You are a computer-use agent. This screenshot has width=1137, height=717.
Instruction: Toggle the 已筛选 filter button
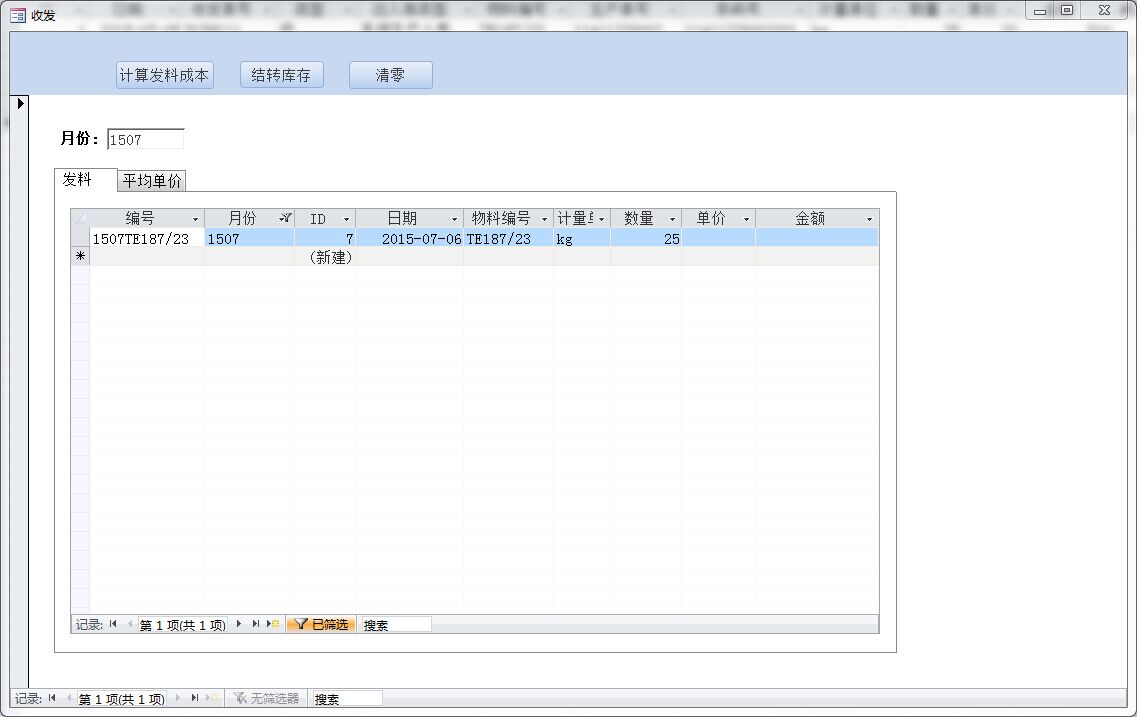pyautogui.click(x=321, y=624)
